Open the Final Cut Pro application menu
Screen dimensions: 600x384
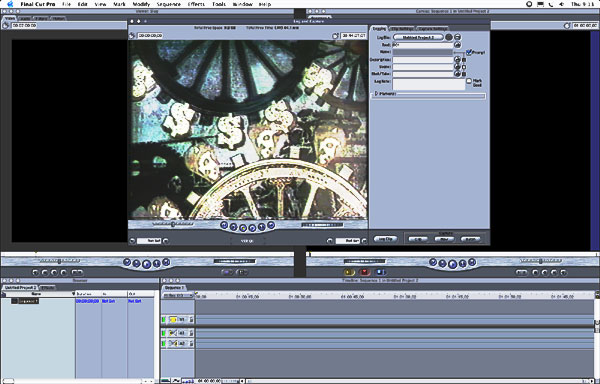tap(38, 4)
